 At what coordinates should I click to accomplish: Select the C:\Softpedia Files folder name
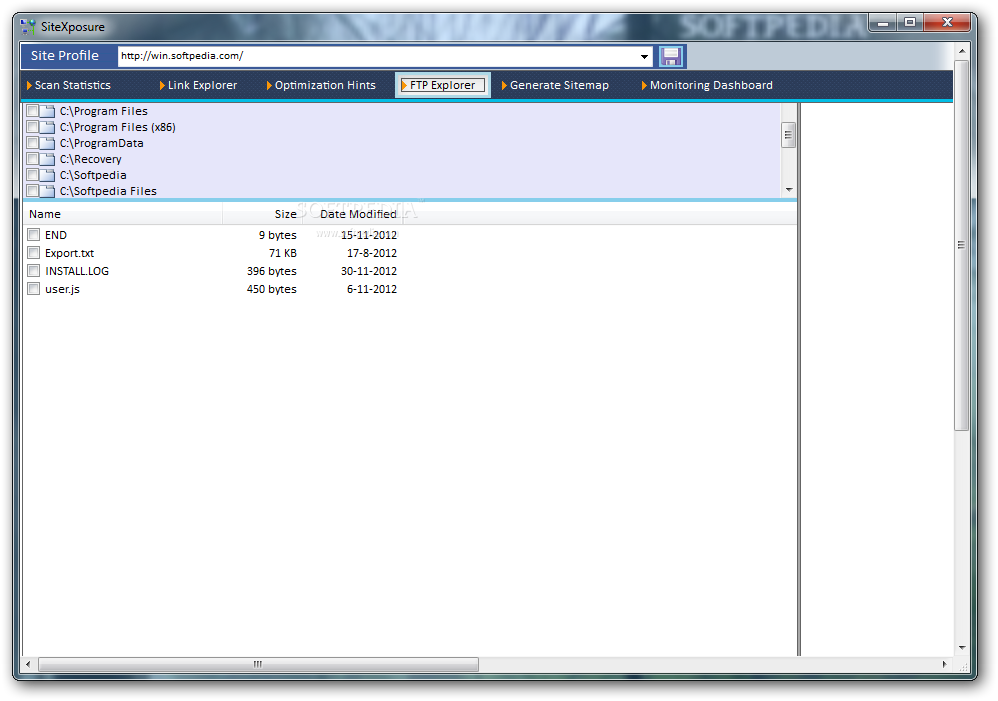point(108,190)
